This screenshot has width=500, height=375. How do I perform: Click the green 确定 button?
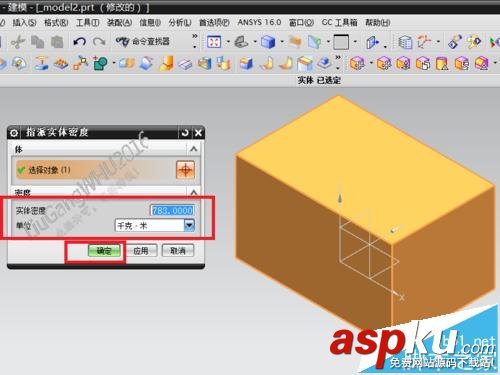click(104, 251)
